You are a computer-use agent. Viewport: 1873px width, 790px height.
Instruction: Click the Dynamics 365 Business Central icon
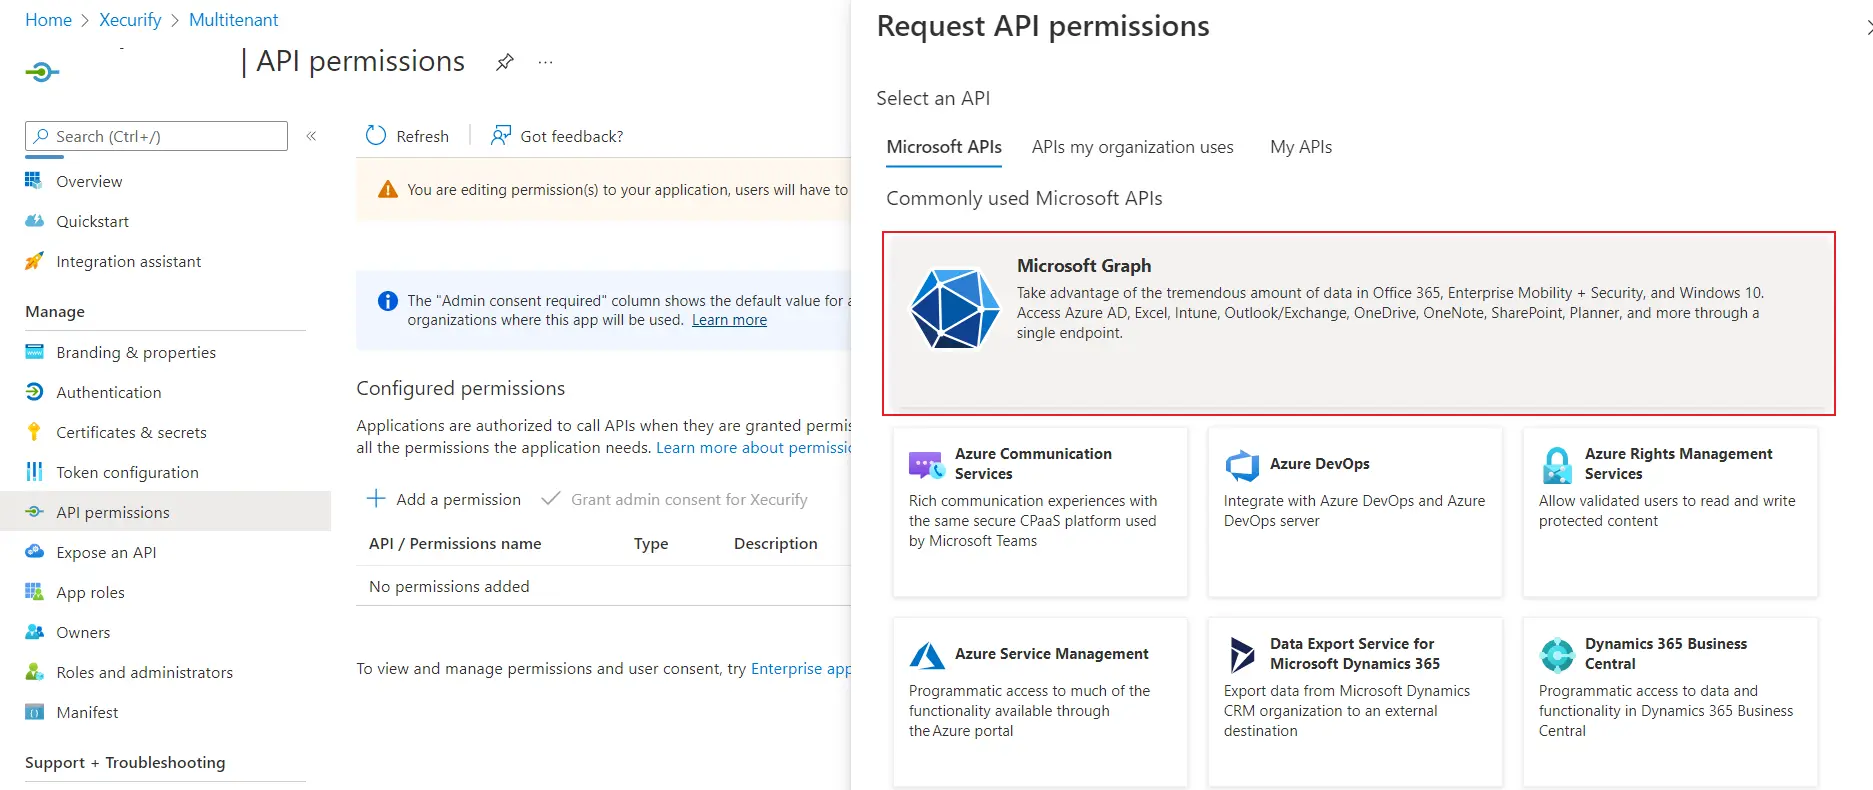pos(1557,655)
